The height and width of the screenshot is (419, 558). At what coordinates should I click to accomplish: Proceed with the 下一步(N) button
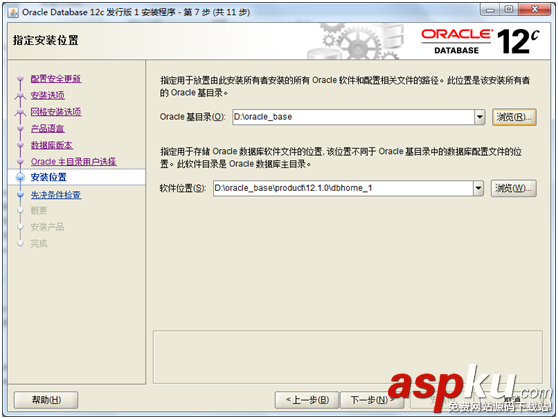tap(372, 400)
